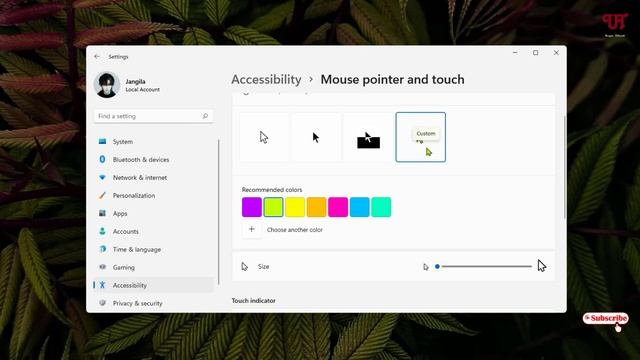
Task: Go to Network & internet settings
Action: [x=153, y=178]
